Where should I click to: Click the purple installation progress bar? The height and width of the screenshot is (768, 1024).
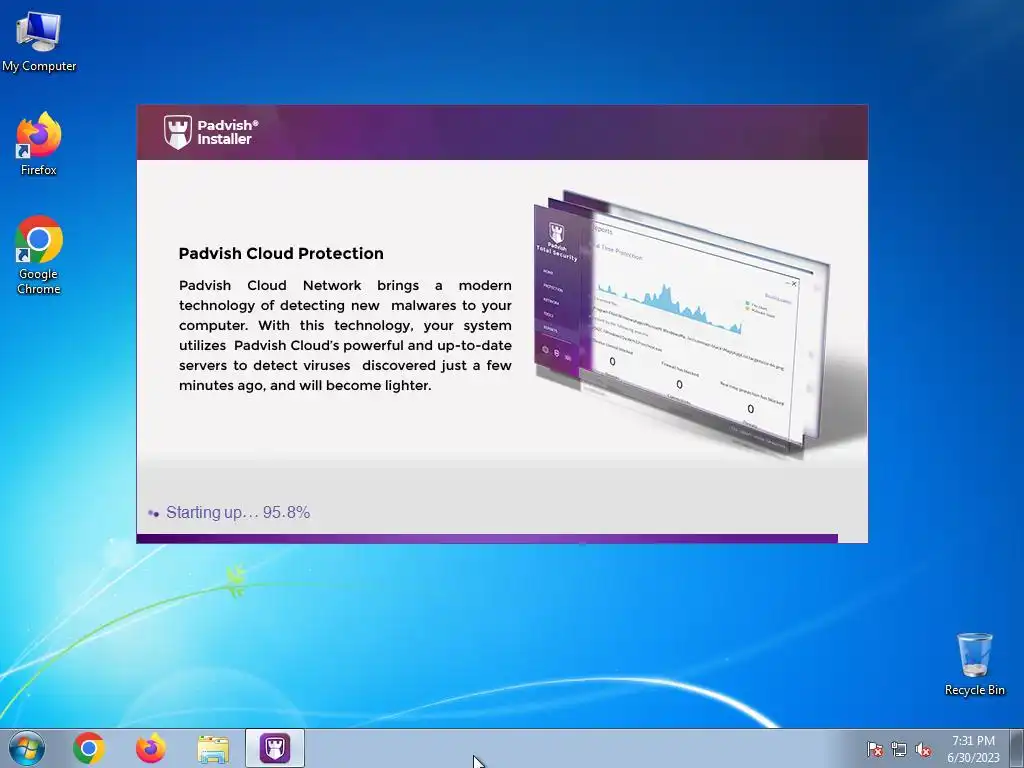[487, 539]
